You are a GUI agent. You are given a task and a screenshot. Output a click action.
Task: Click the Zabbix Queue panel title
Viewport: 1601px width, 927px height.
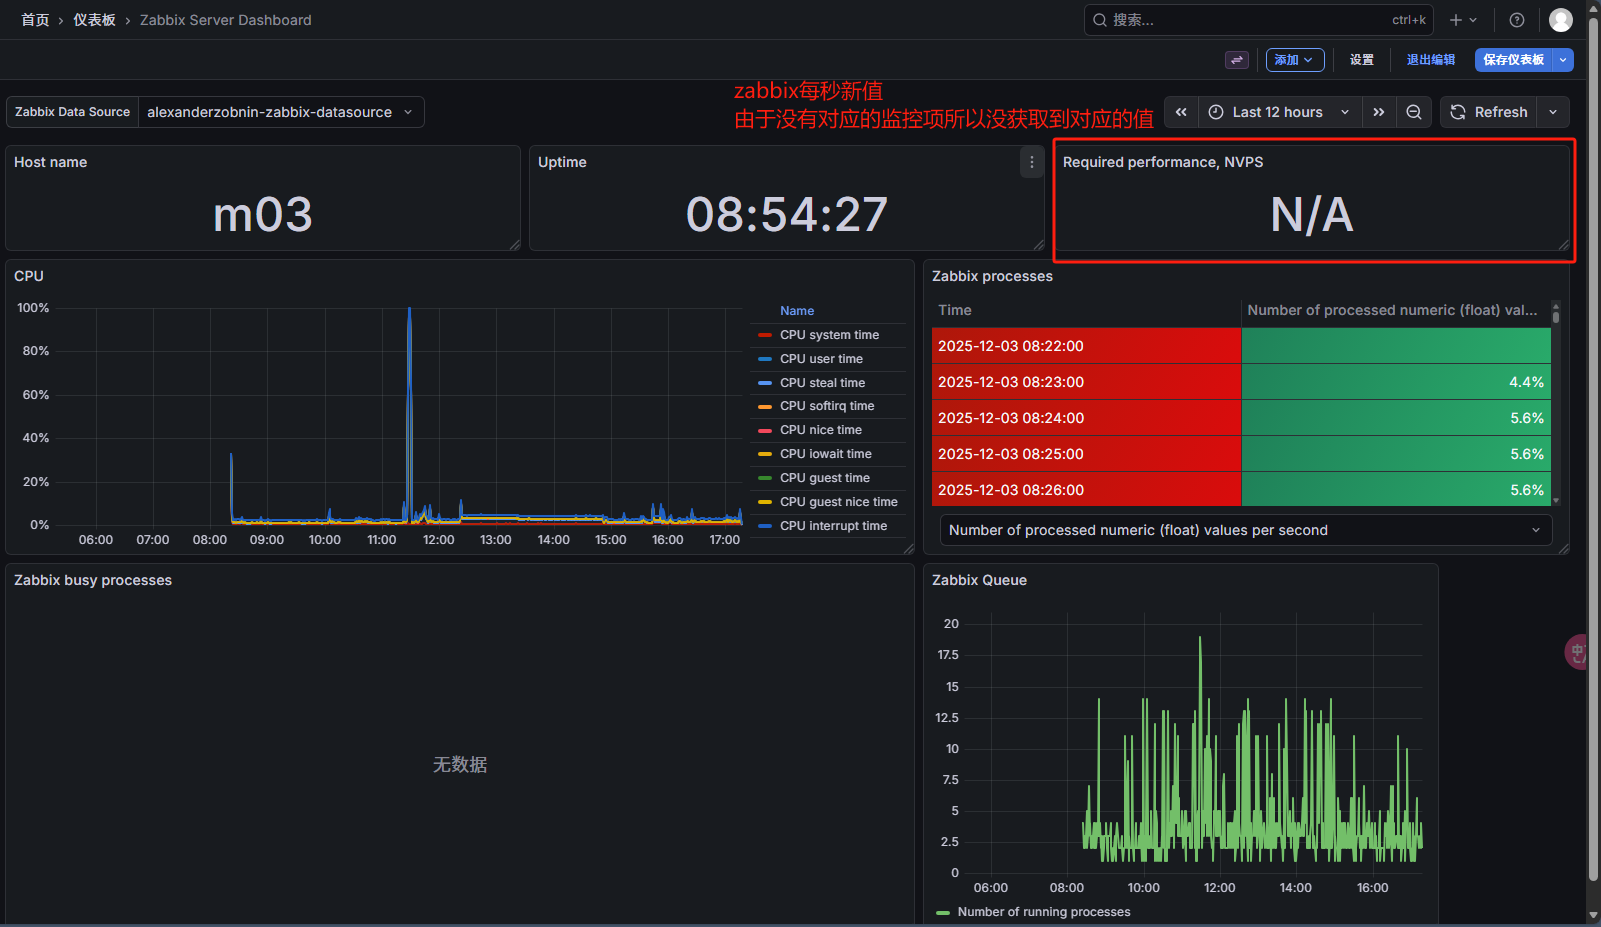(979, 580)
